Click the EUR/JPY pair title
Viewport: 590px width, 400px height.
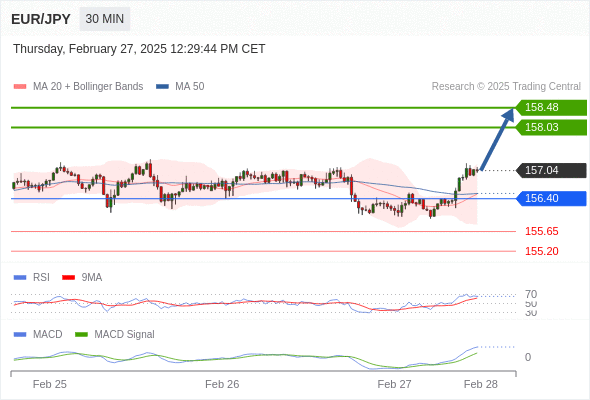click(41, 19)
